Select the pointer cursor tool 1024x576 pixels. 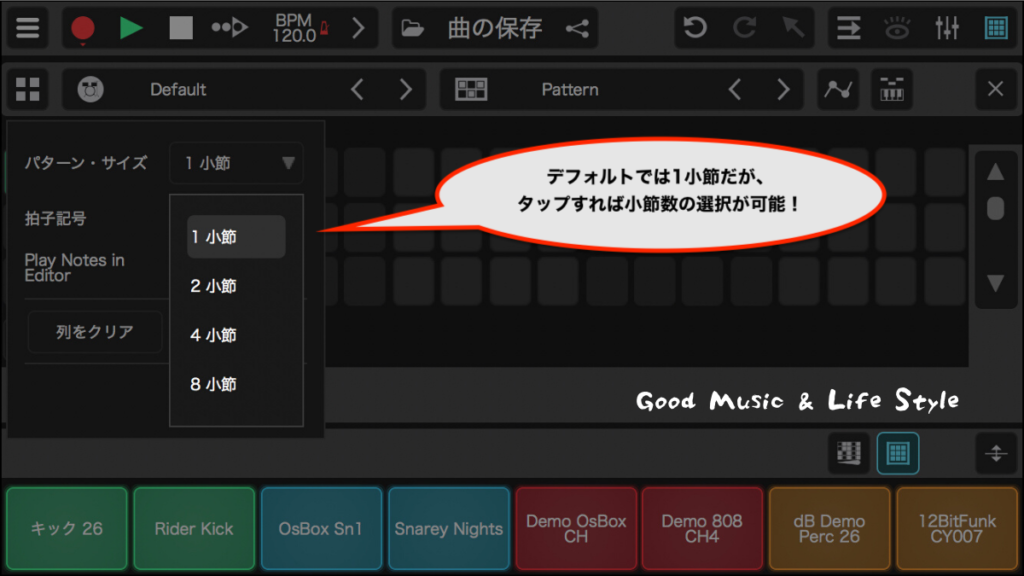(x=793, y=28)
